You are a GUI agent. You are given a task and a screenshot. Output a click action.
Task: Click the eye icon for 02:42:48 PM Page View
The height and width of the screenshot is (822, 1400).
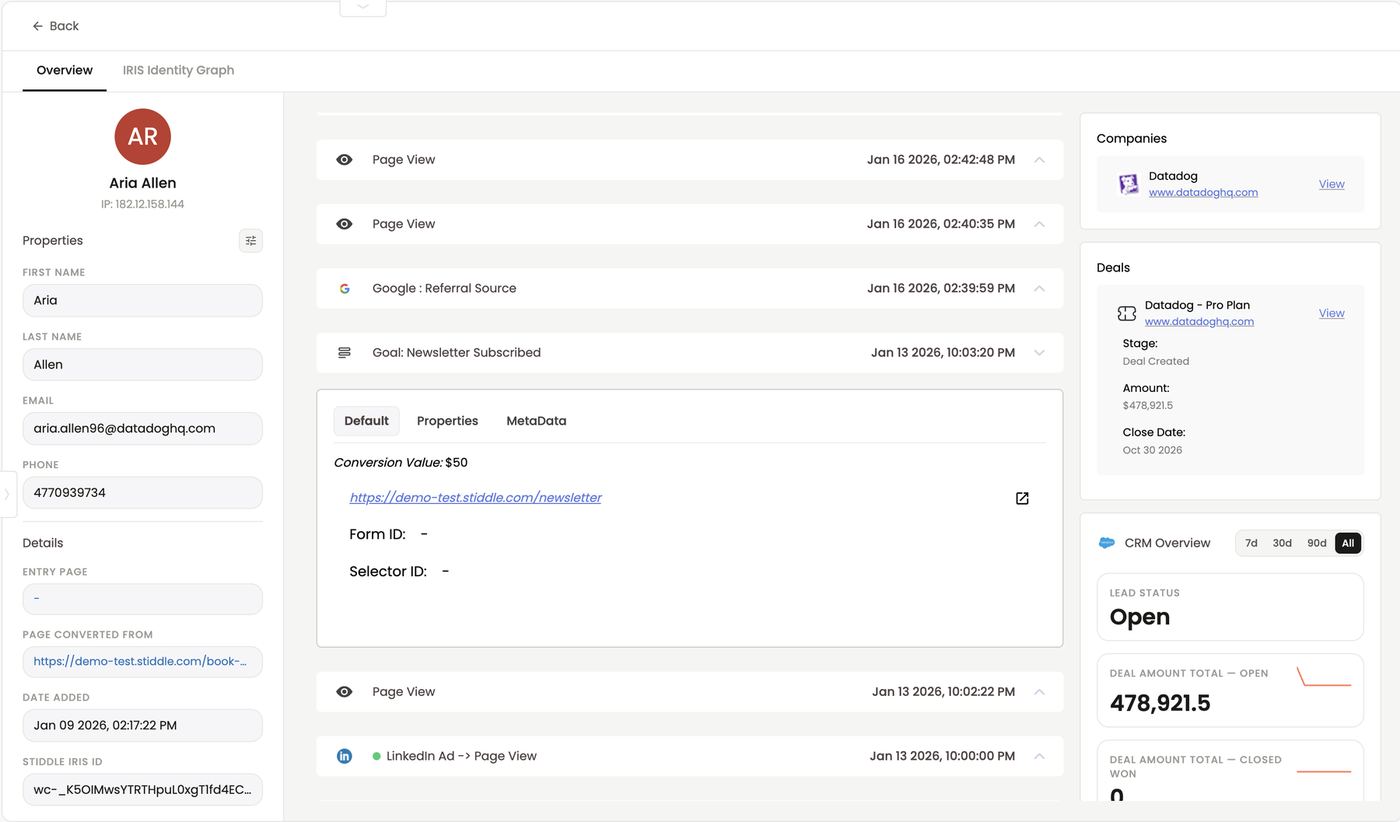coord(344,160)
